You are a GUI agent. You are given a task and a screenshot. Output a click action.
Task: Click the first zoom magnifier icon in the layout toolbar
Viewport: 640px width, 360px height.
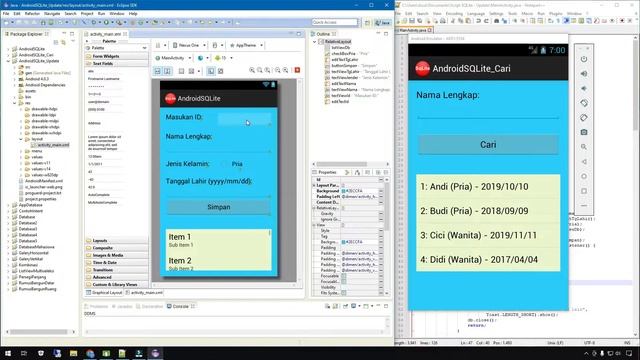pos(252,70)
